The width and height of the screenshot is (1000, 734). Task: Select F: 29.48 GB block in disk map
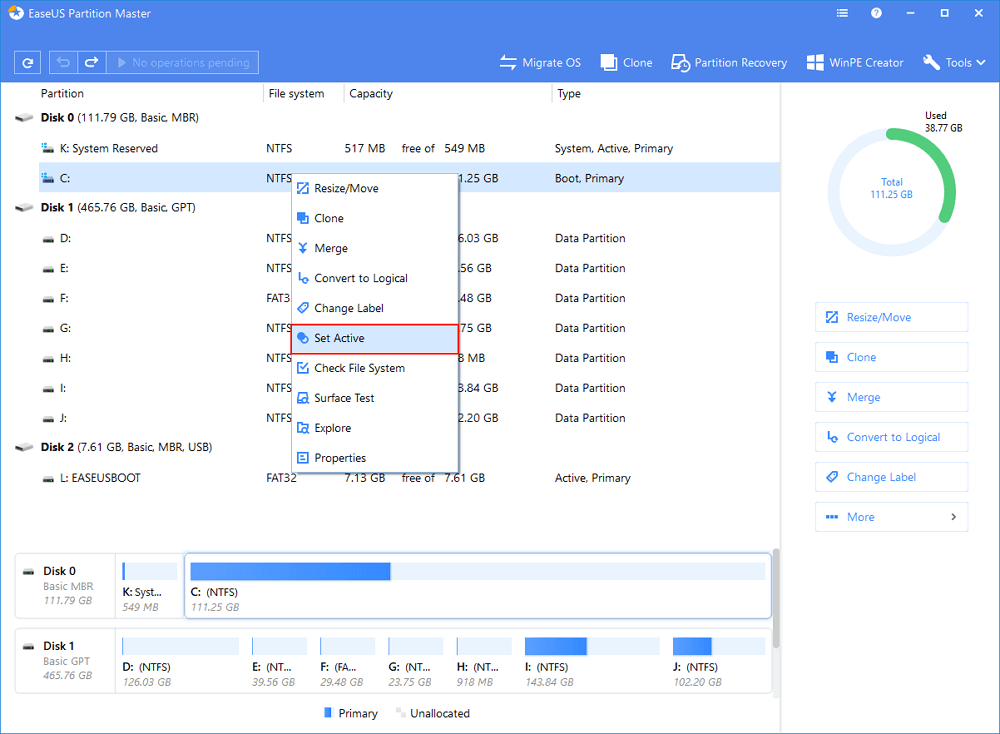click(x=348, y=661)
